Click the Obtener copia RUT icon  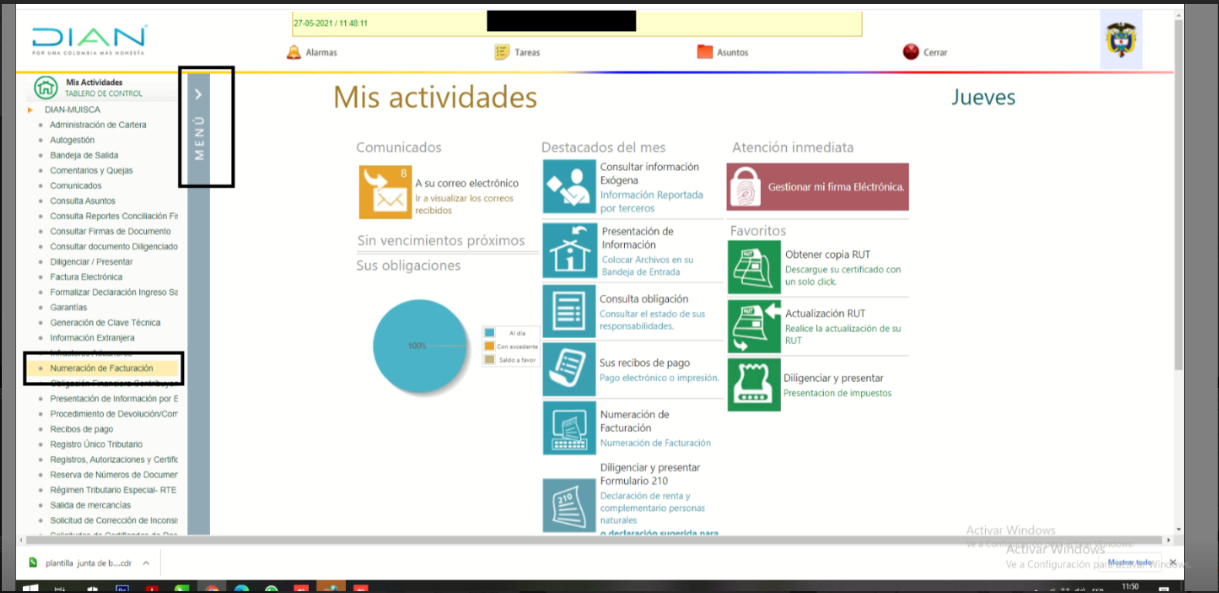tap(754, 267)
